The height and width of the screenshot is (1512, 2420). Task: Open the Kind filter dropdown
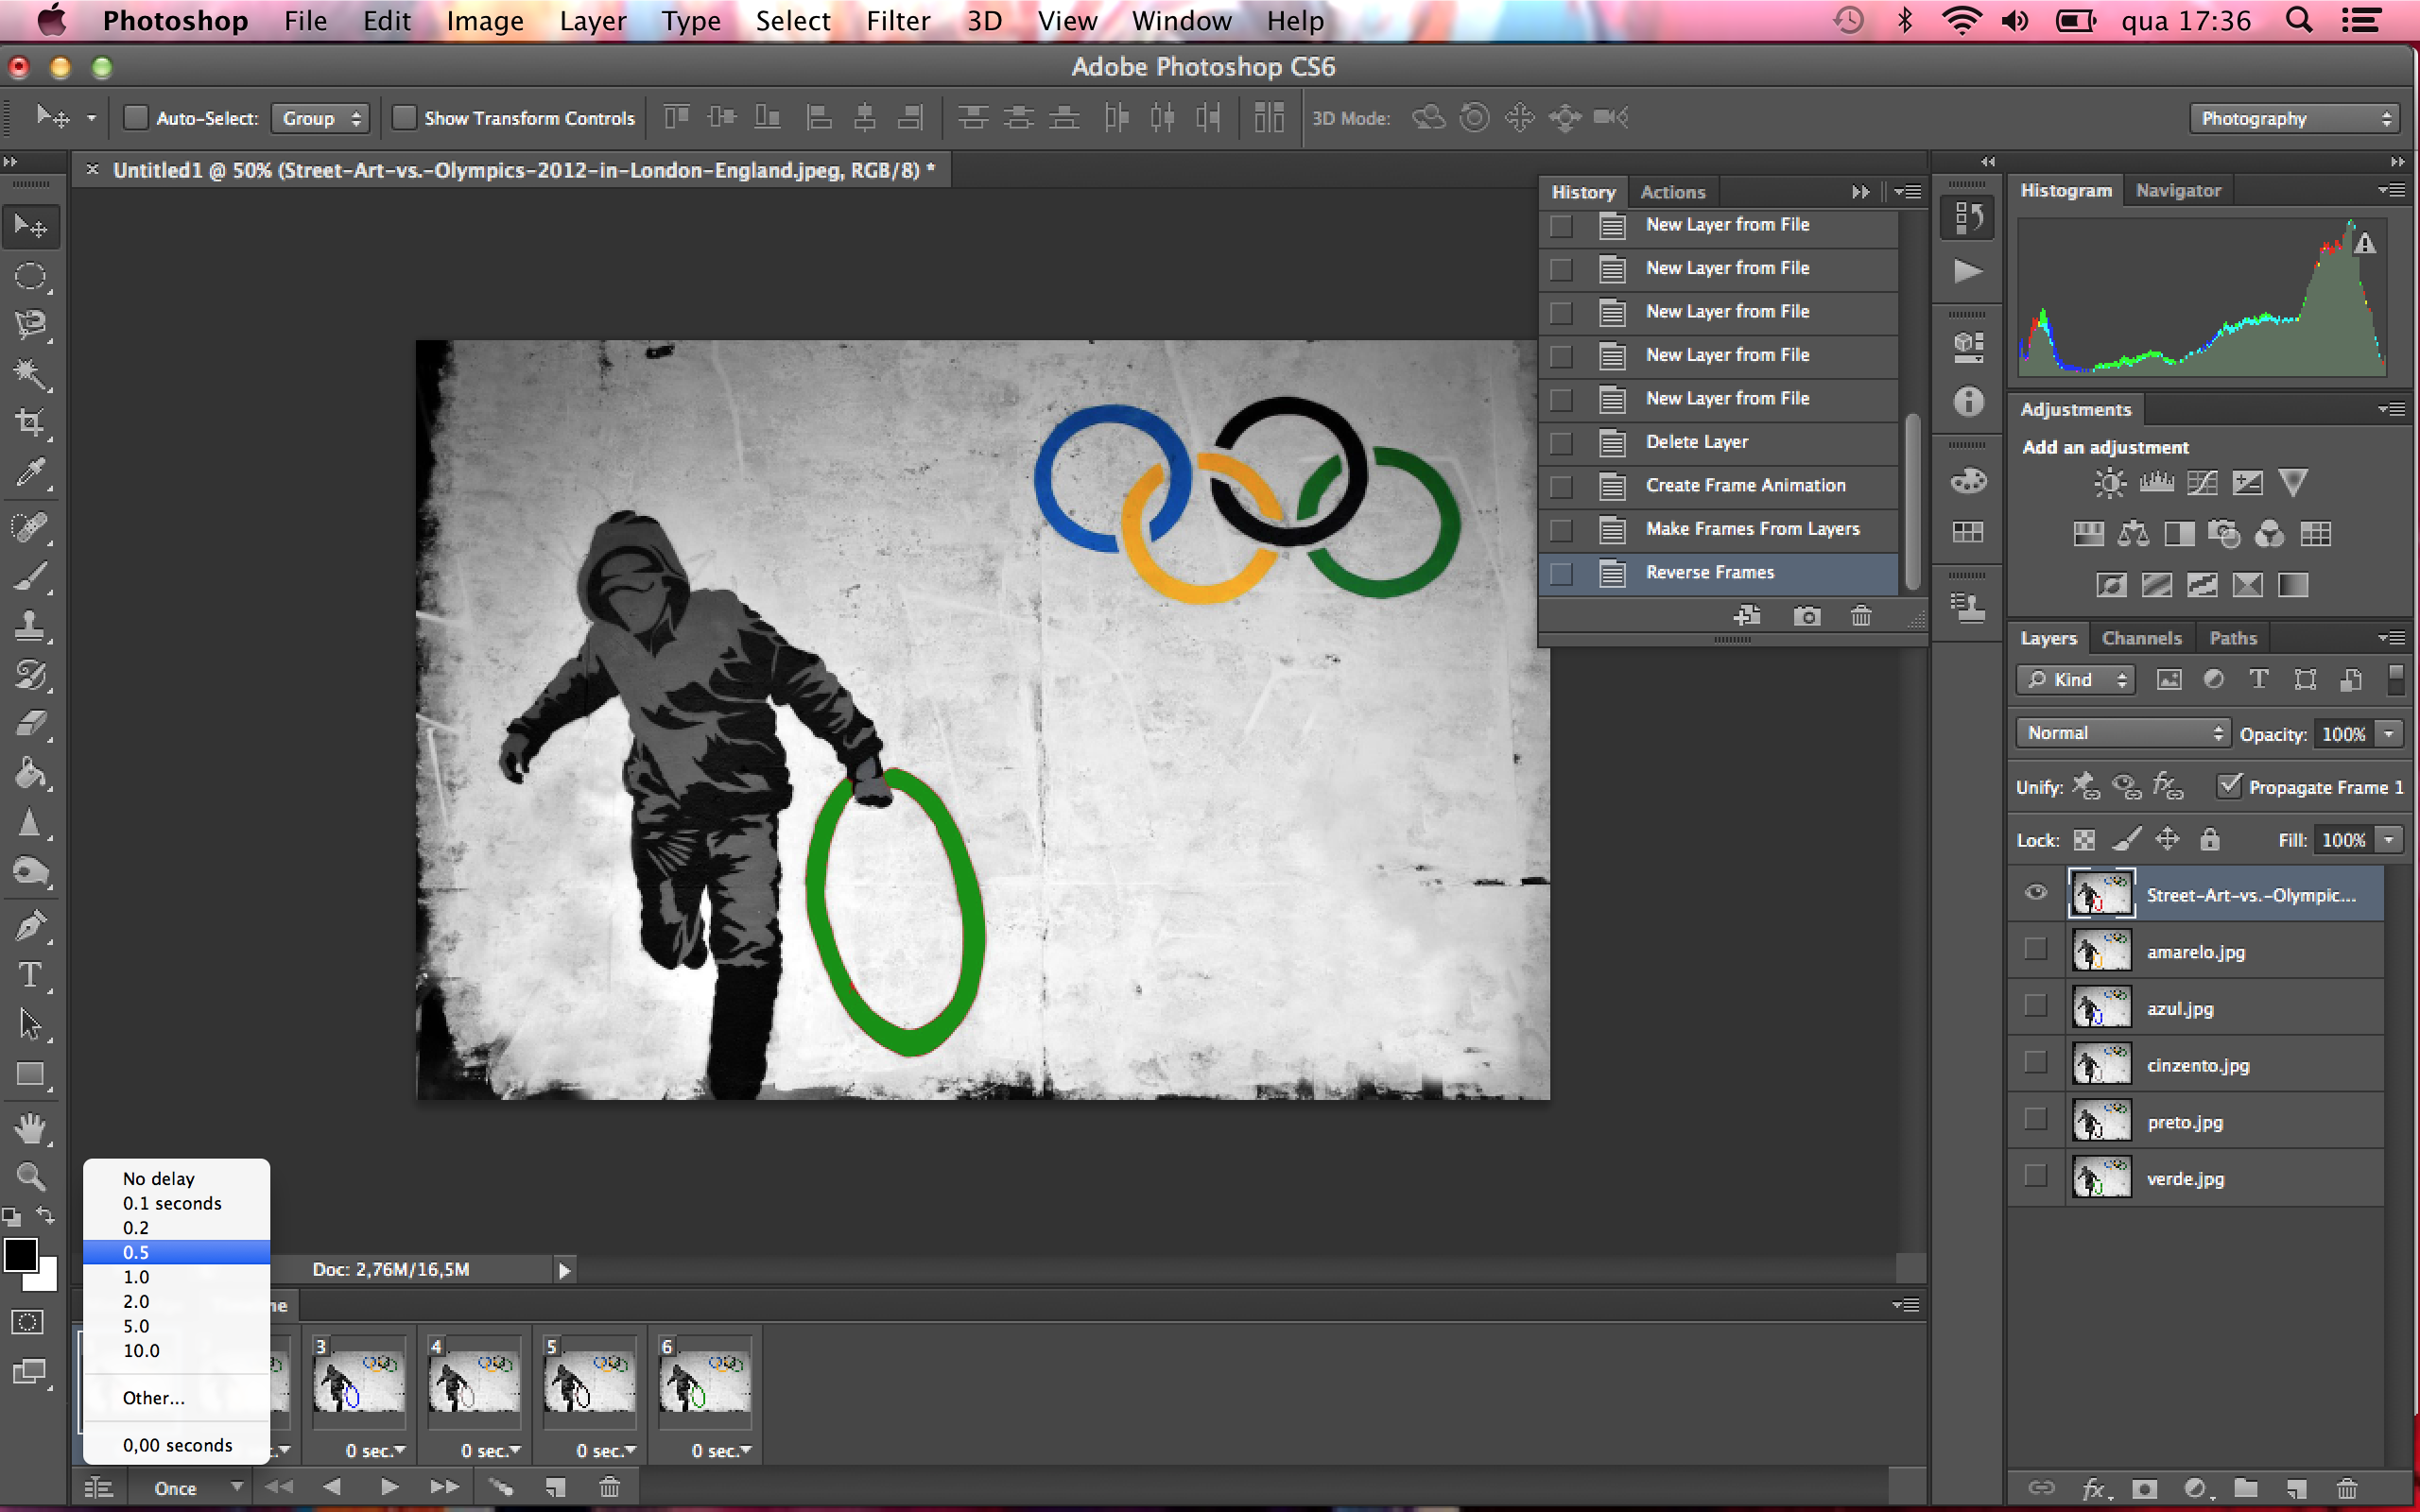(x=2075, y=680)
